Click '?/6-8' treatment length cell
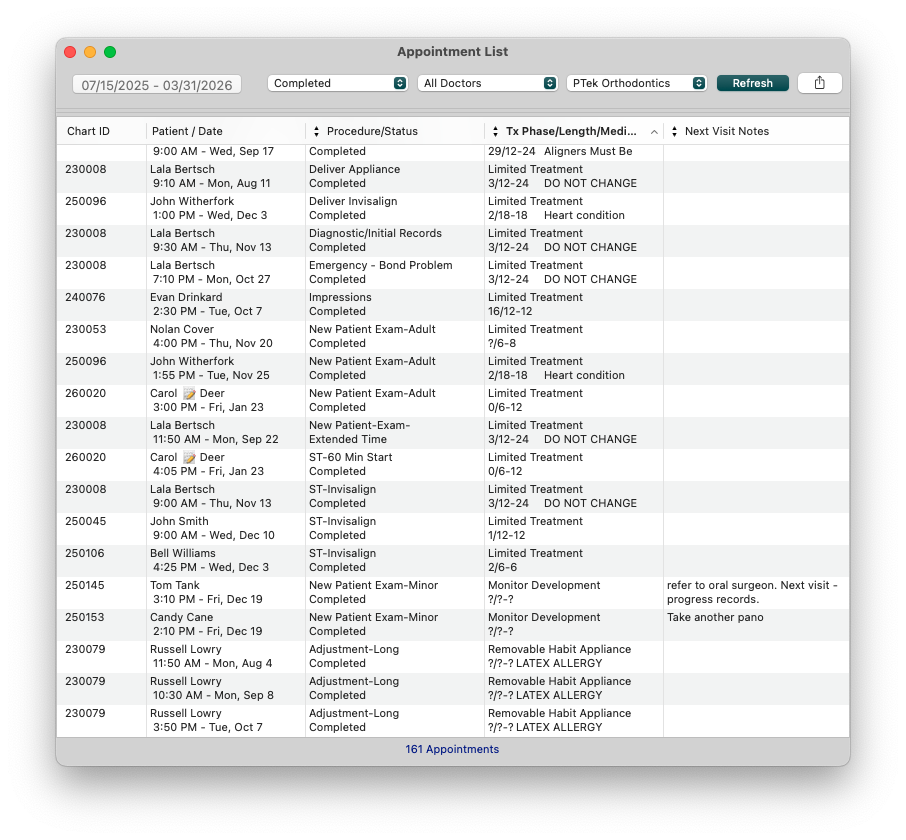Screen dimensions: 906x840 coord(502,343)
